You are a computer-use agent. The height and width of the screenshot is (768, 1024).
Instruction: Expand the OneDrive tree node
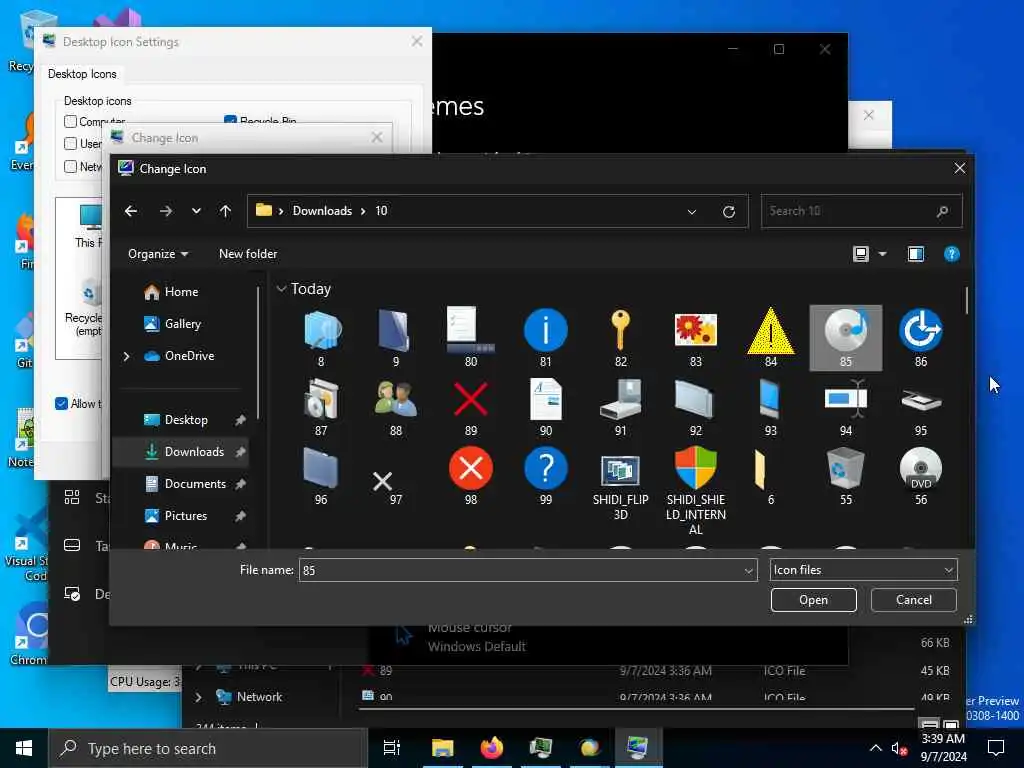pos(127,356)
